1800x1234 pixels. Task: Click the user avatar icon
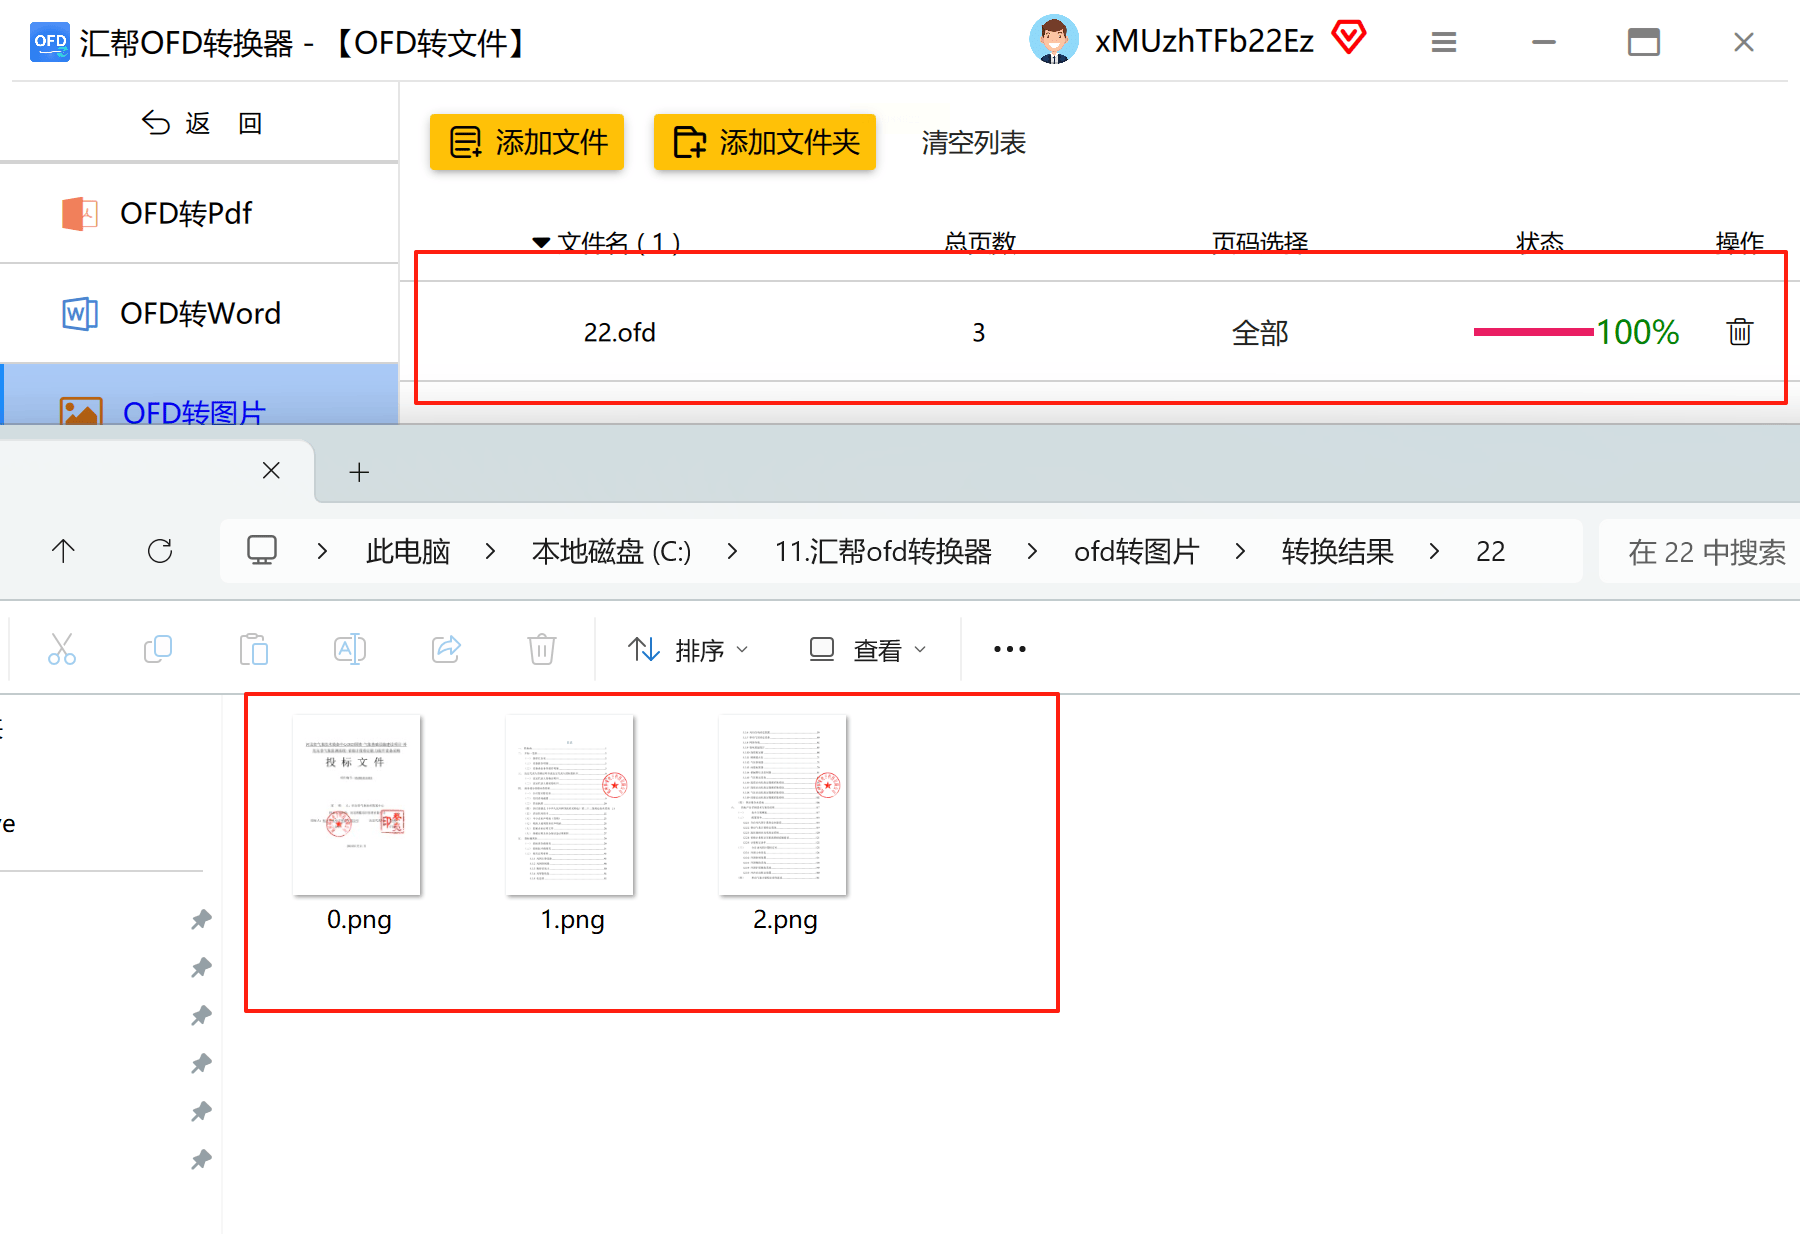[1053, 40]
